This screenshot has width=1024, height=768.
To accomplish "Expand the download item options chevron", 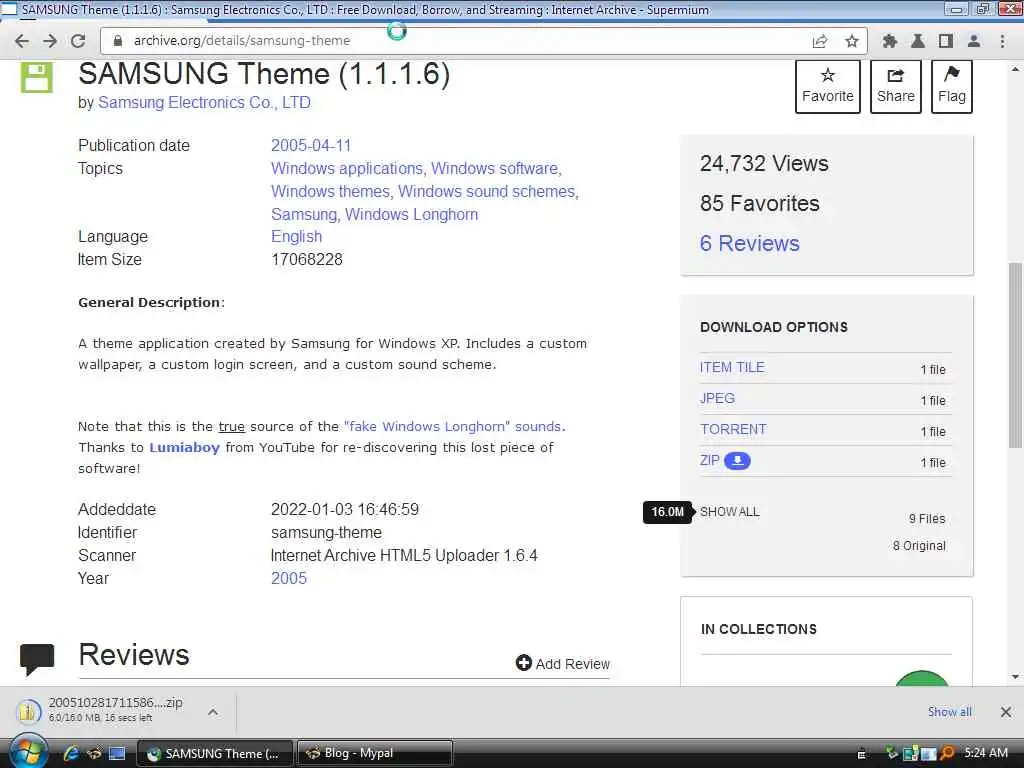I will click(x=213, y=712).
